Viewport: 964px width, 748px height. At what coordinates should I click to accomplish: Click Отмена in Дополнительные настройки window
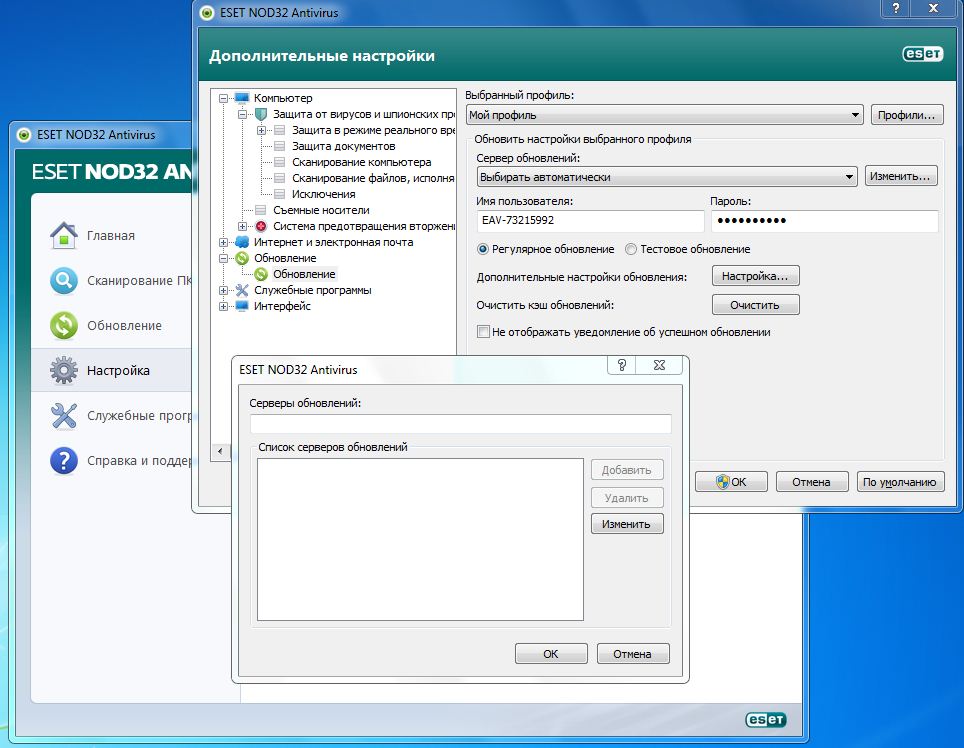812,482
